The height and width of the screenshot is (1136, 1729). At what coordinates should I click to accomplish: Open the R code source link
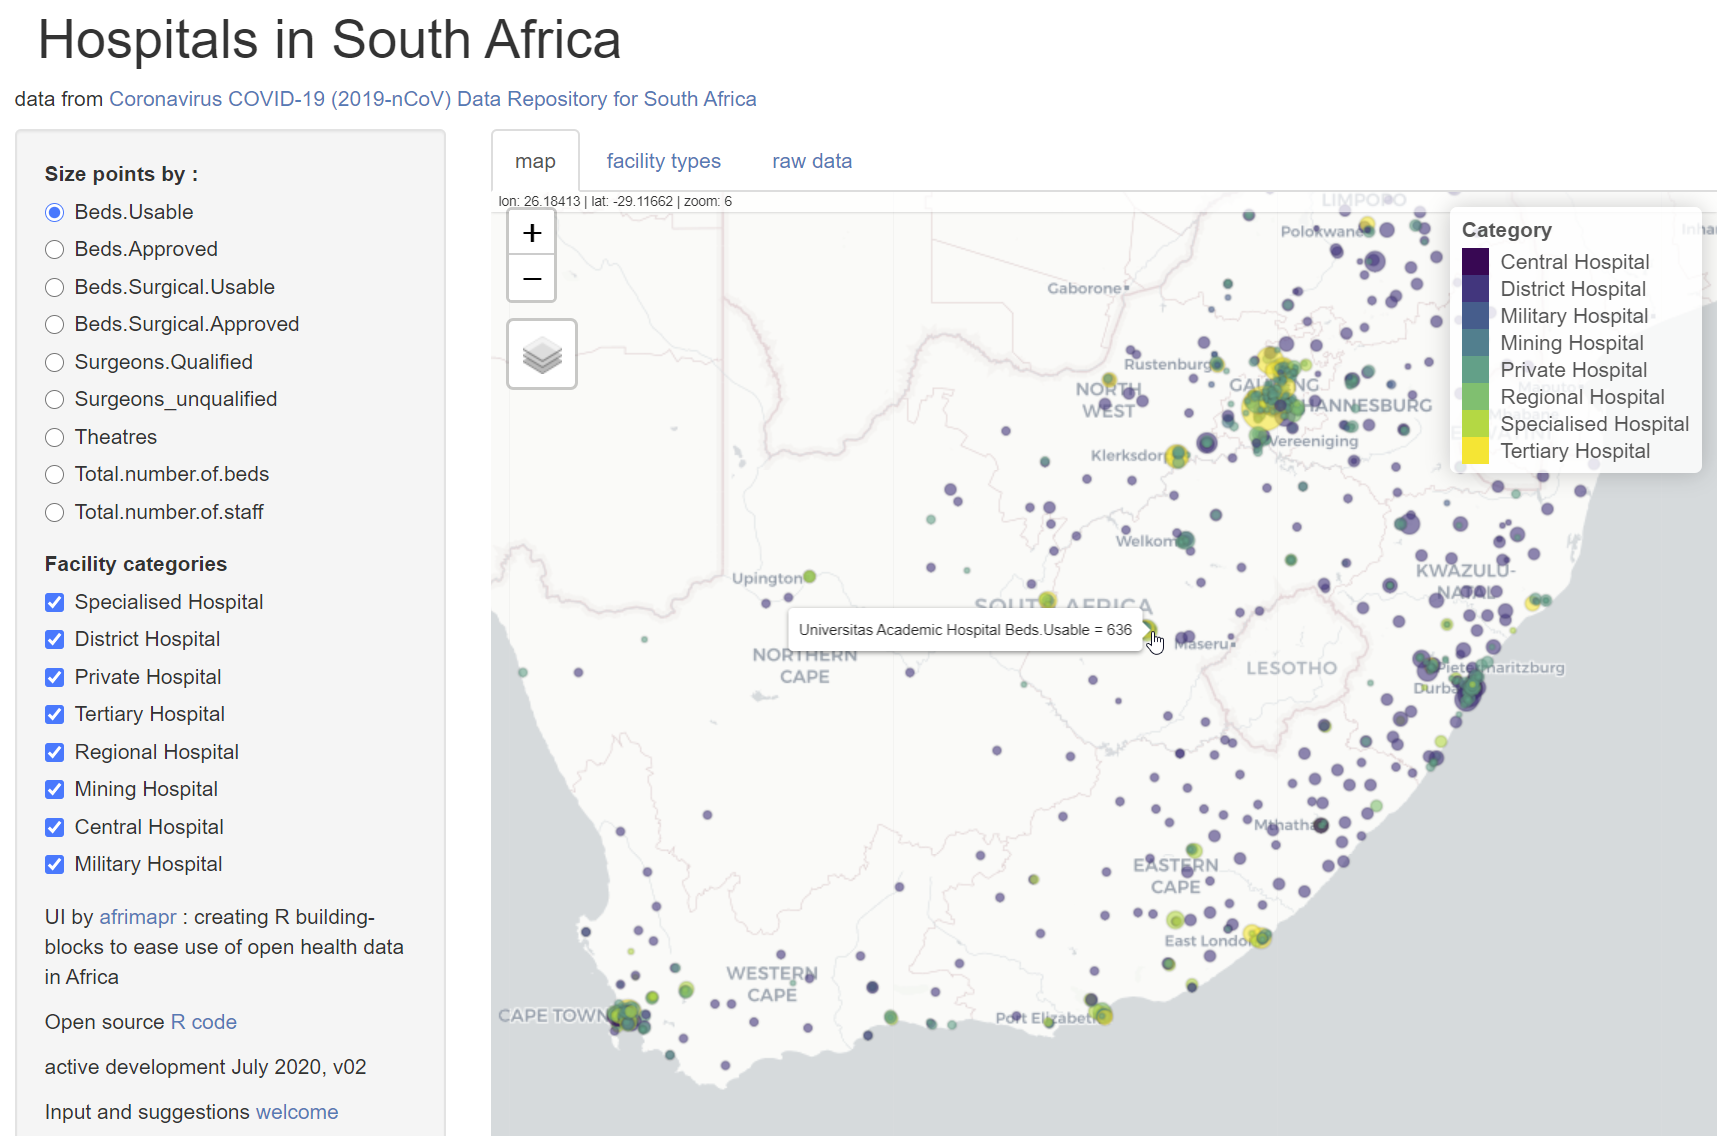(x=203, y=1022)
